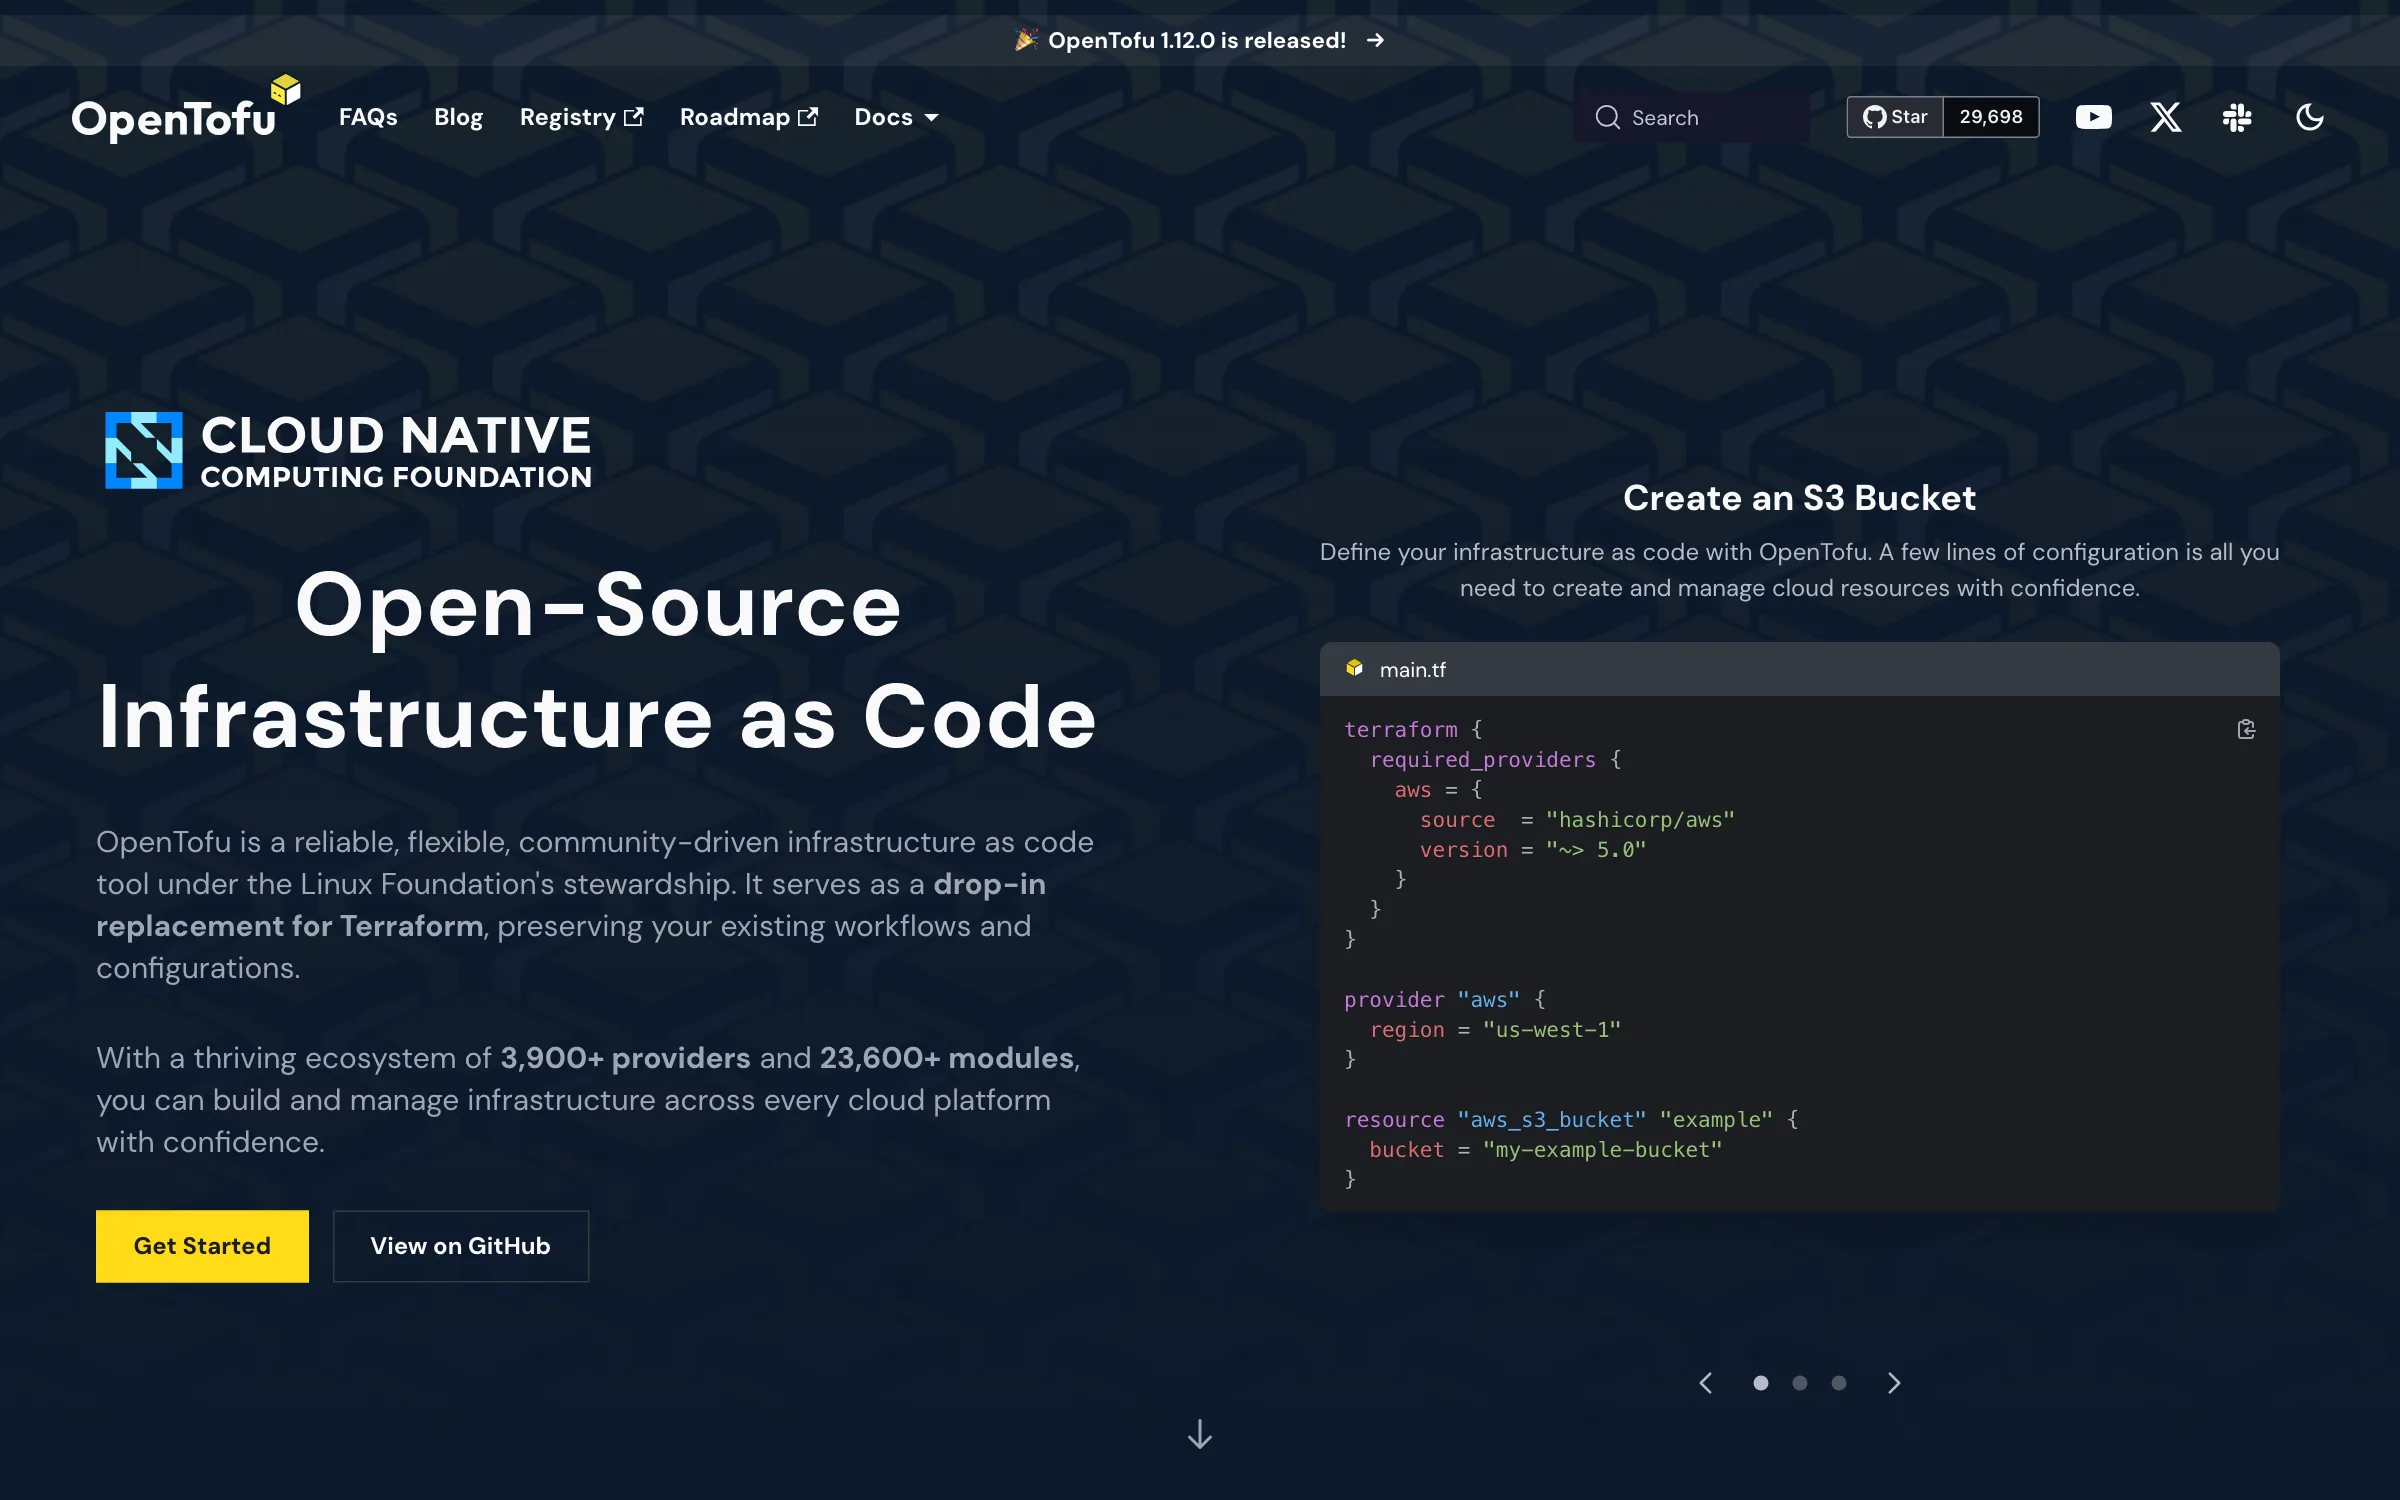Click the "hashicorp/aws" source string

(x=1640, y=820)
